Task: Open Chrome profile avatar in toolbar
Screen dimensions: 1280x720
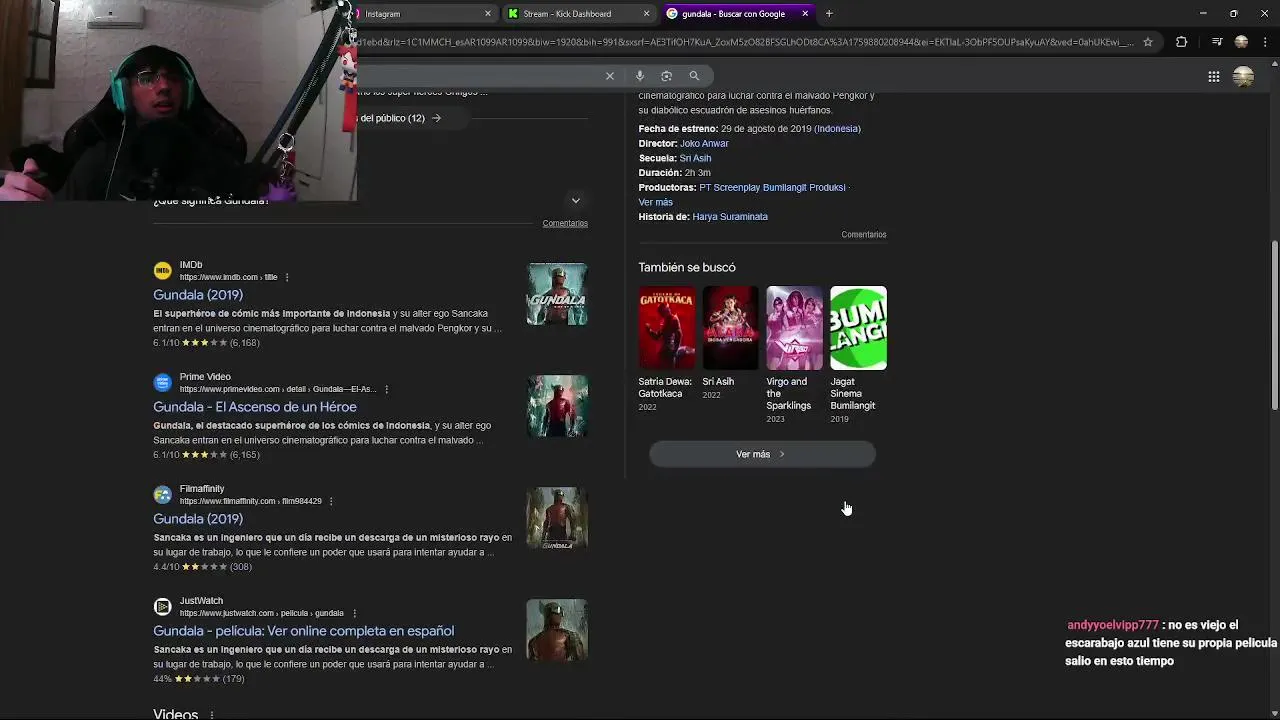Action: pos(1241,42)
